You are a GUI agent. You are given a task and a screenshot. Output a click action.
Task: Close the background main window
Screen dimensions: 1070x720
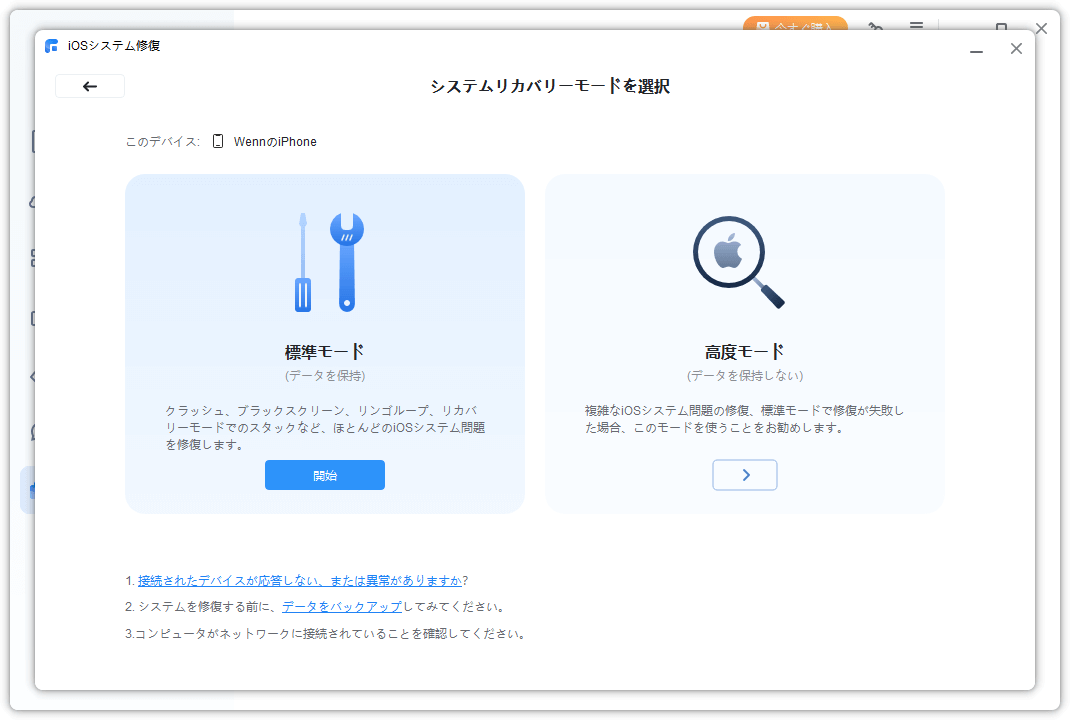point(1041,28)
